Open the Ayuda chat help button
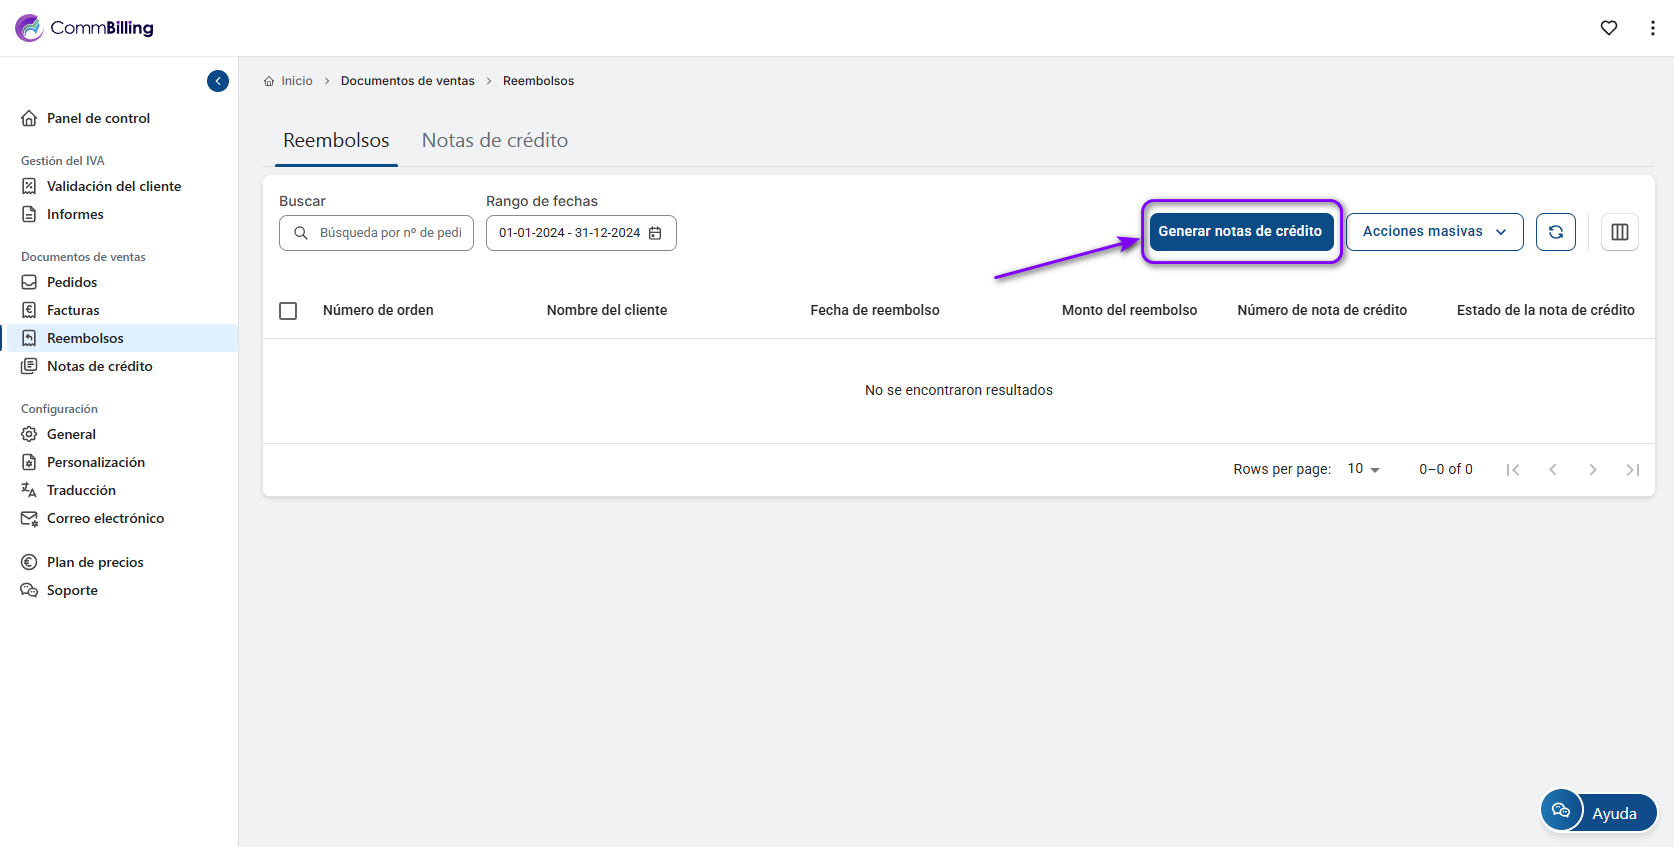This screenshot has width=1674, height=847. (1598, 812)
